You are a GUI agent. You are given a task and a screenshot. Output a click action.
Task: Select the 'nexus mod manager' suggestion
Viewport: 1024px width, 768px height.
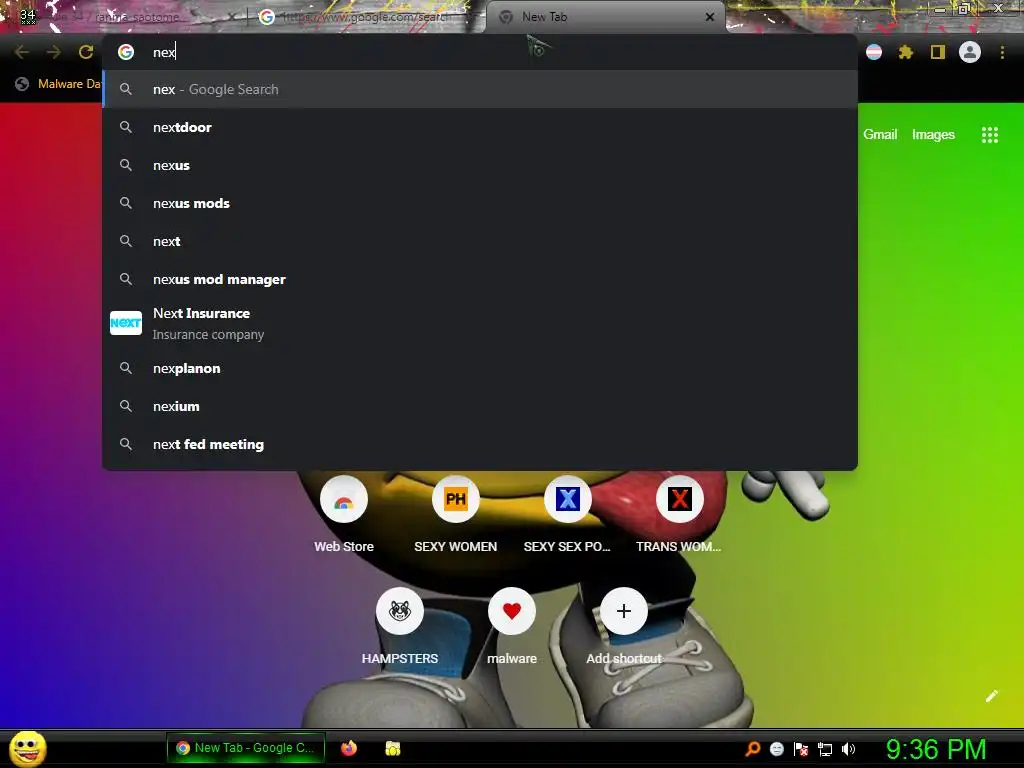(x=480, y=279)
